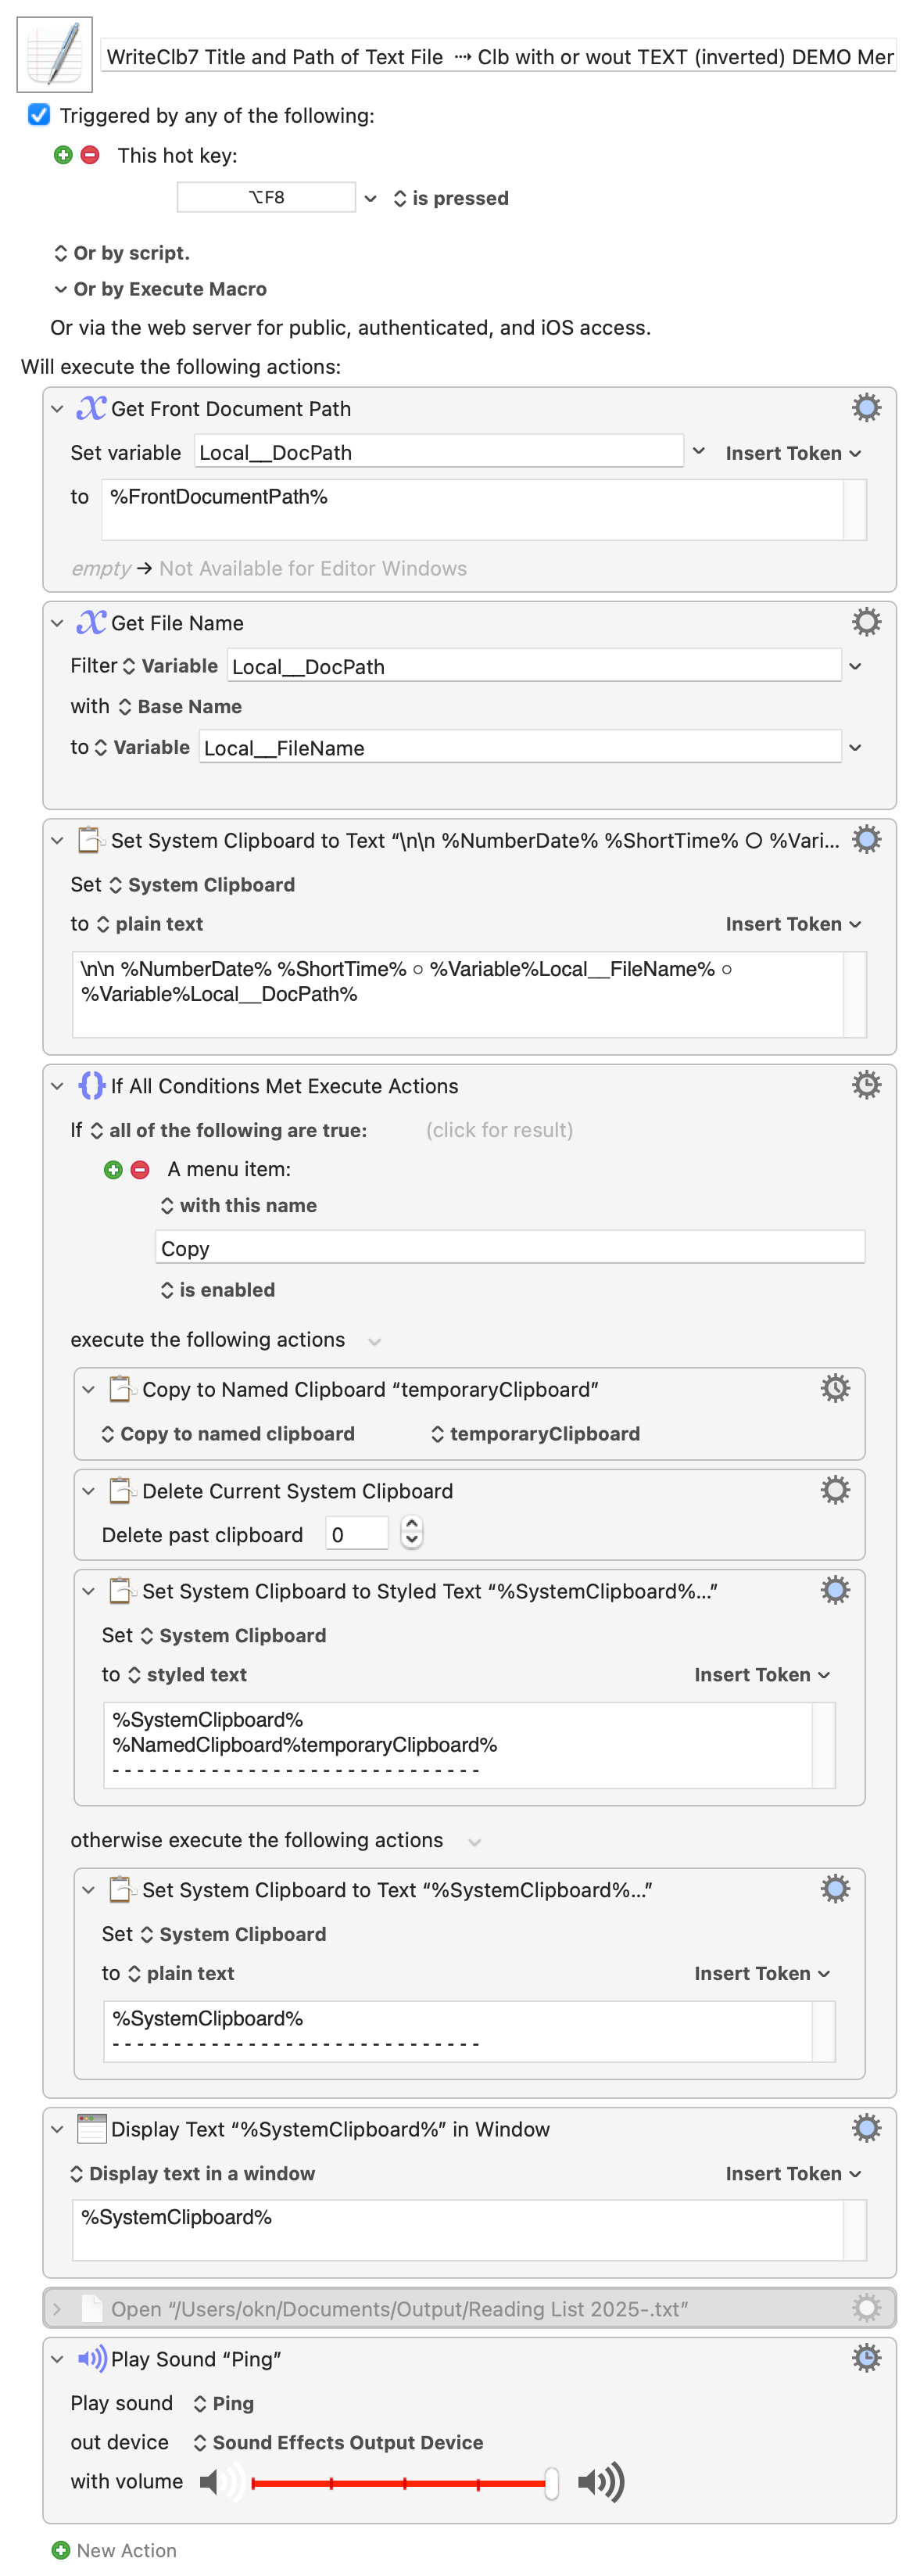Open gear menu for Play Sound Ping action
The image size is (913, 2576).
(x=865, y=2357)
